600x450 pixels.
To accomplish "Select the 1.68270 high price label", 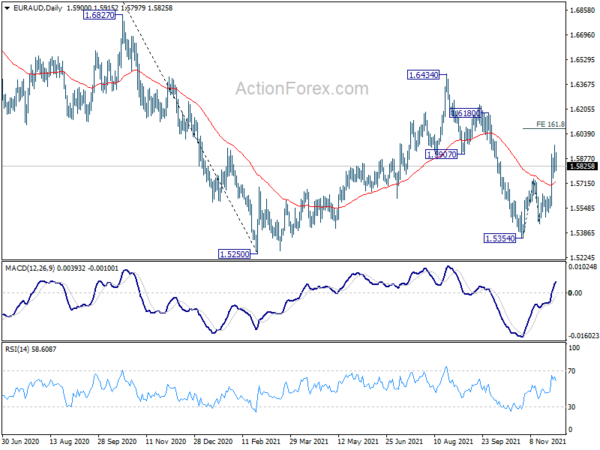I will [x=99, y=15].
